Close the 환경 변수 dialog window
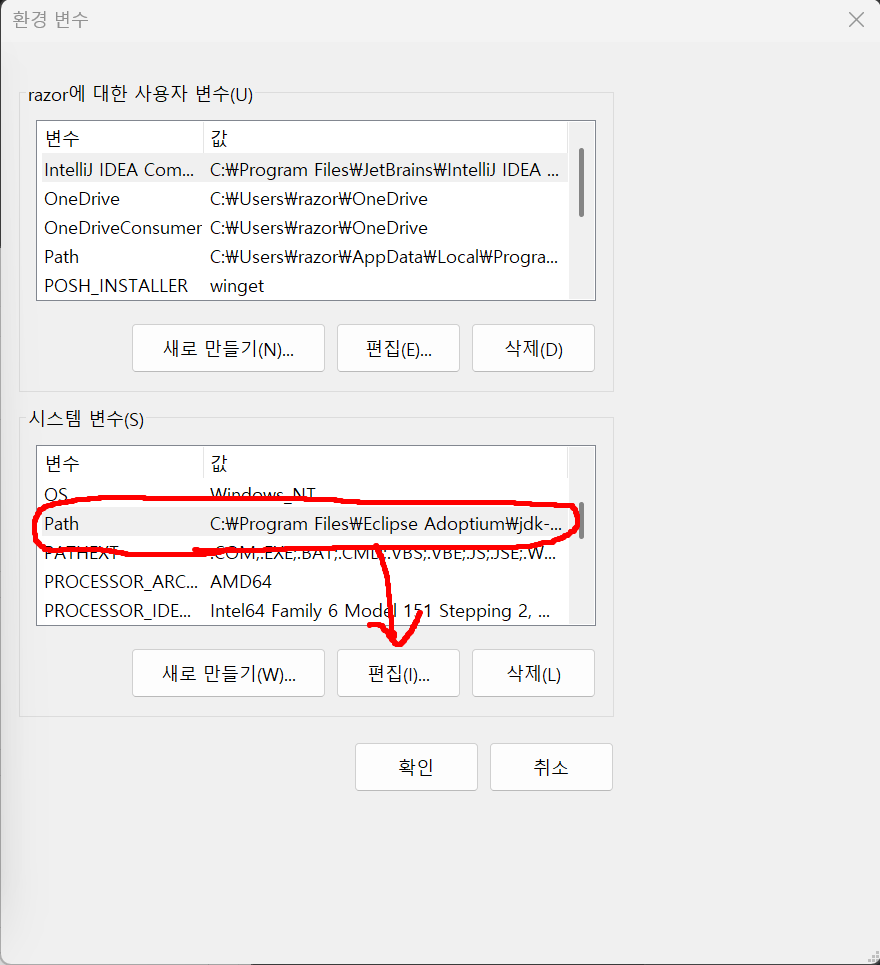Image resolution: width=880 pixels, height=965 pixels. coord(856,20)
